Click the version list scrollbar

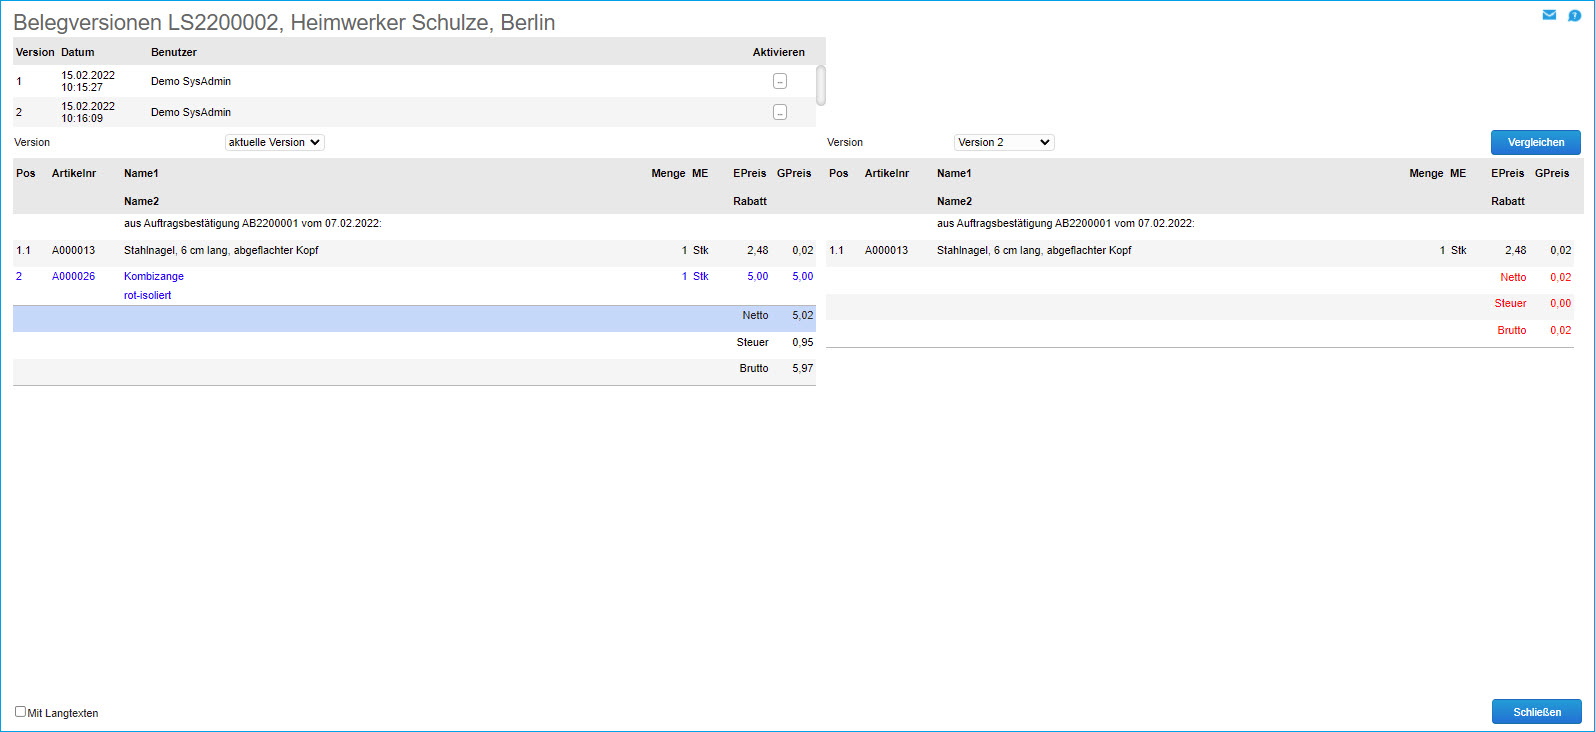click(x=821, y=85)
